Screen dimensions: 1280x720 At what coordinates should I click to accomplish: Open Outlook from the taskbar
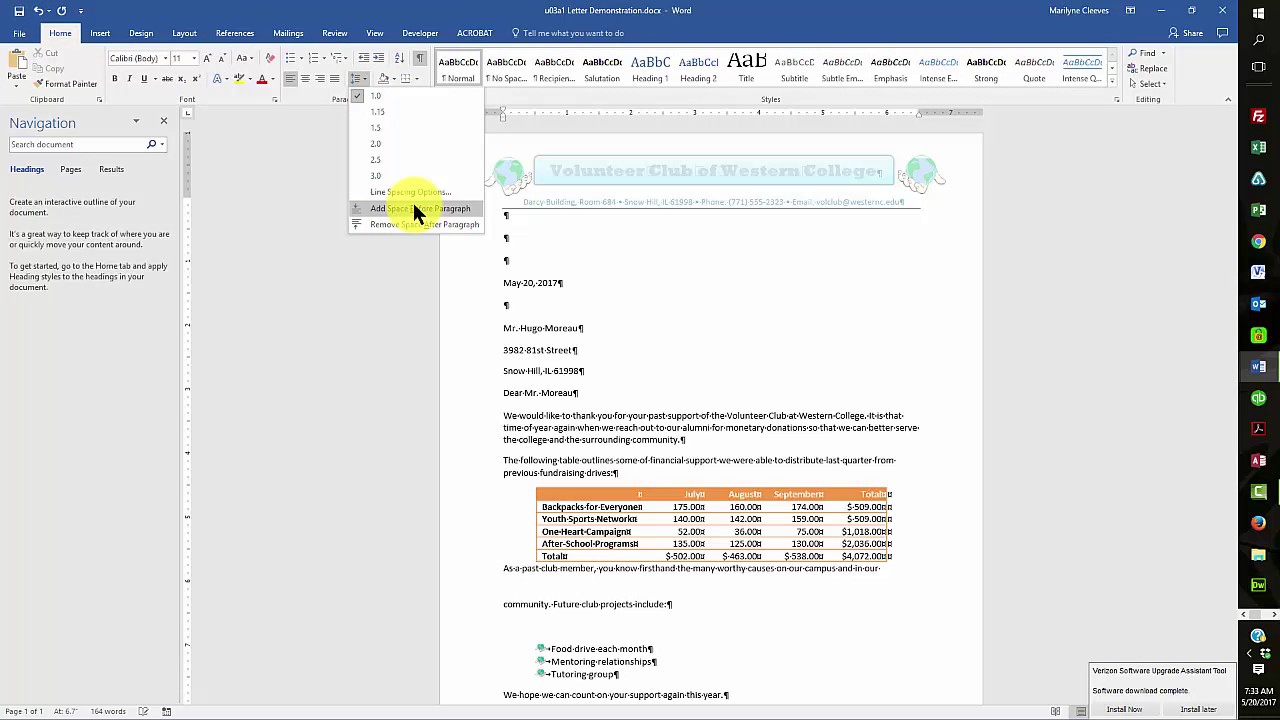1258,304
